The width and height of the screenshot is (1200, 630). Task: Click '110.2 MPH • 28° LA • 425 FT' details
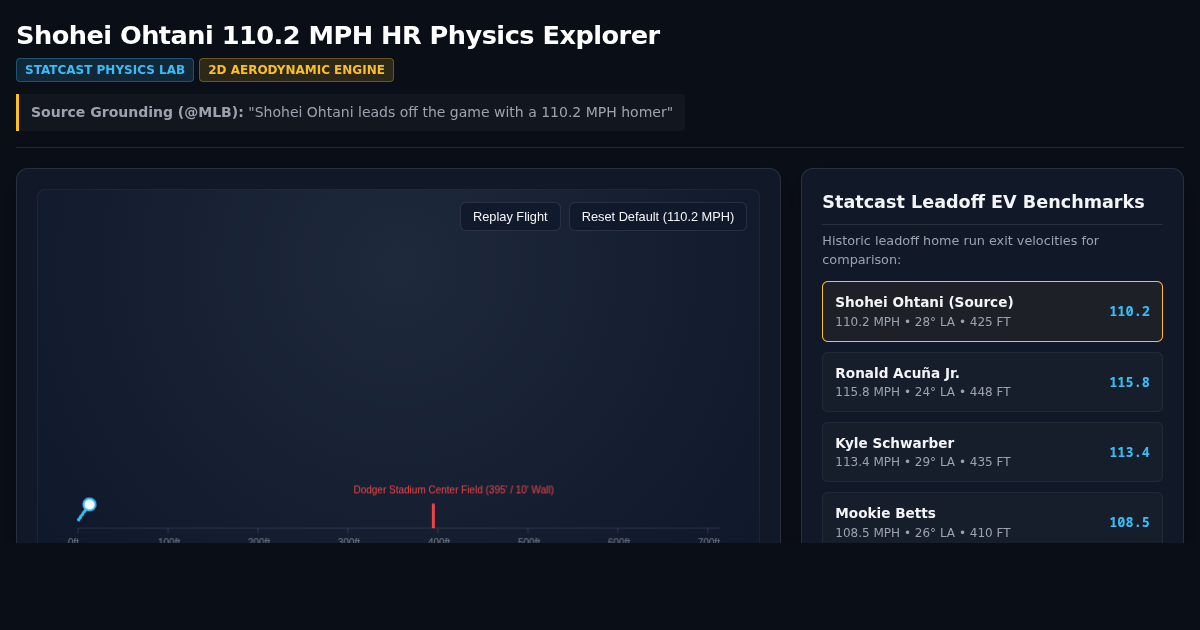[x=923, y=322]
